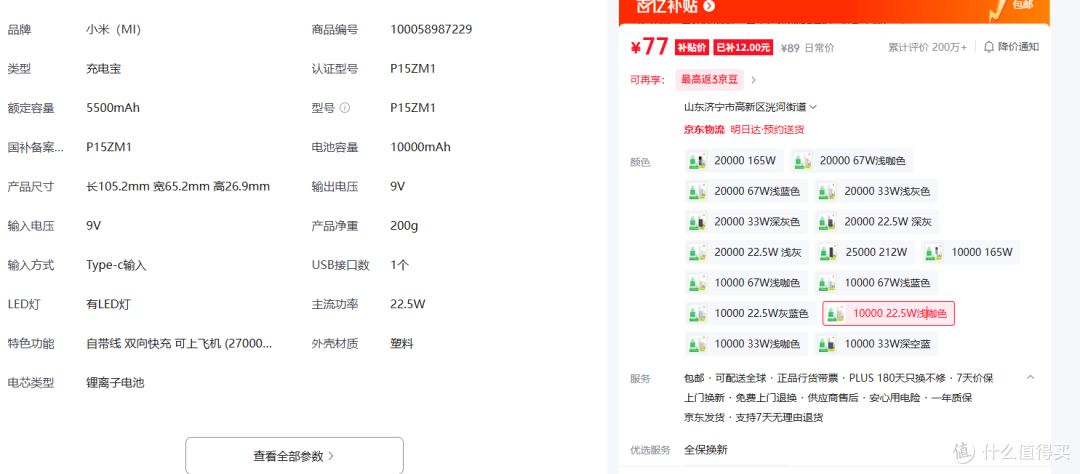Select the 20000 33W深灰色 option
This screenshot has height=474, width=1080.
pyautogui.click(x=747, y=222)
